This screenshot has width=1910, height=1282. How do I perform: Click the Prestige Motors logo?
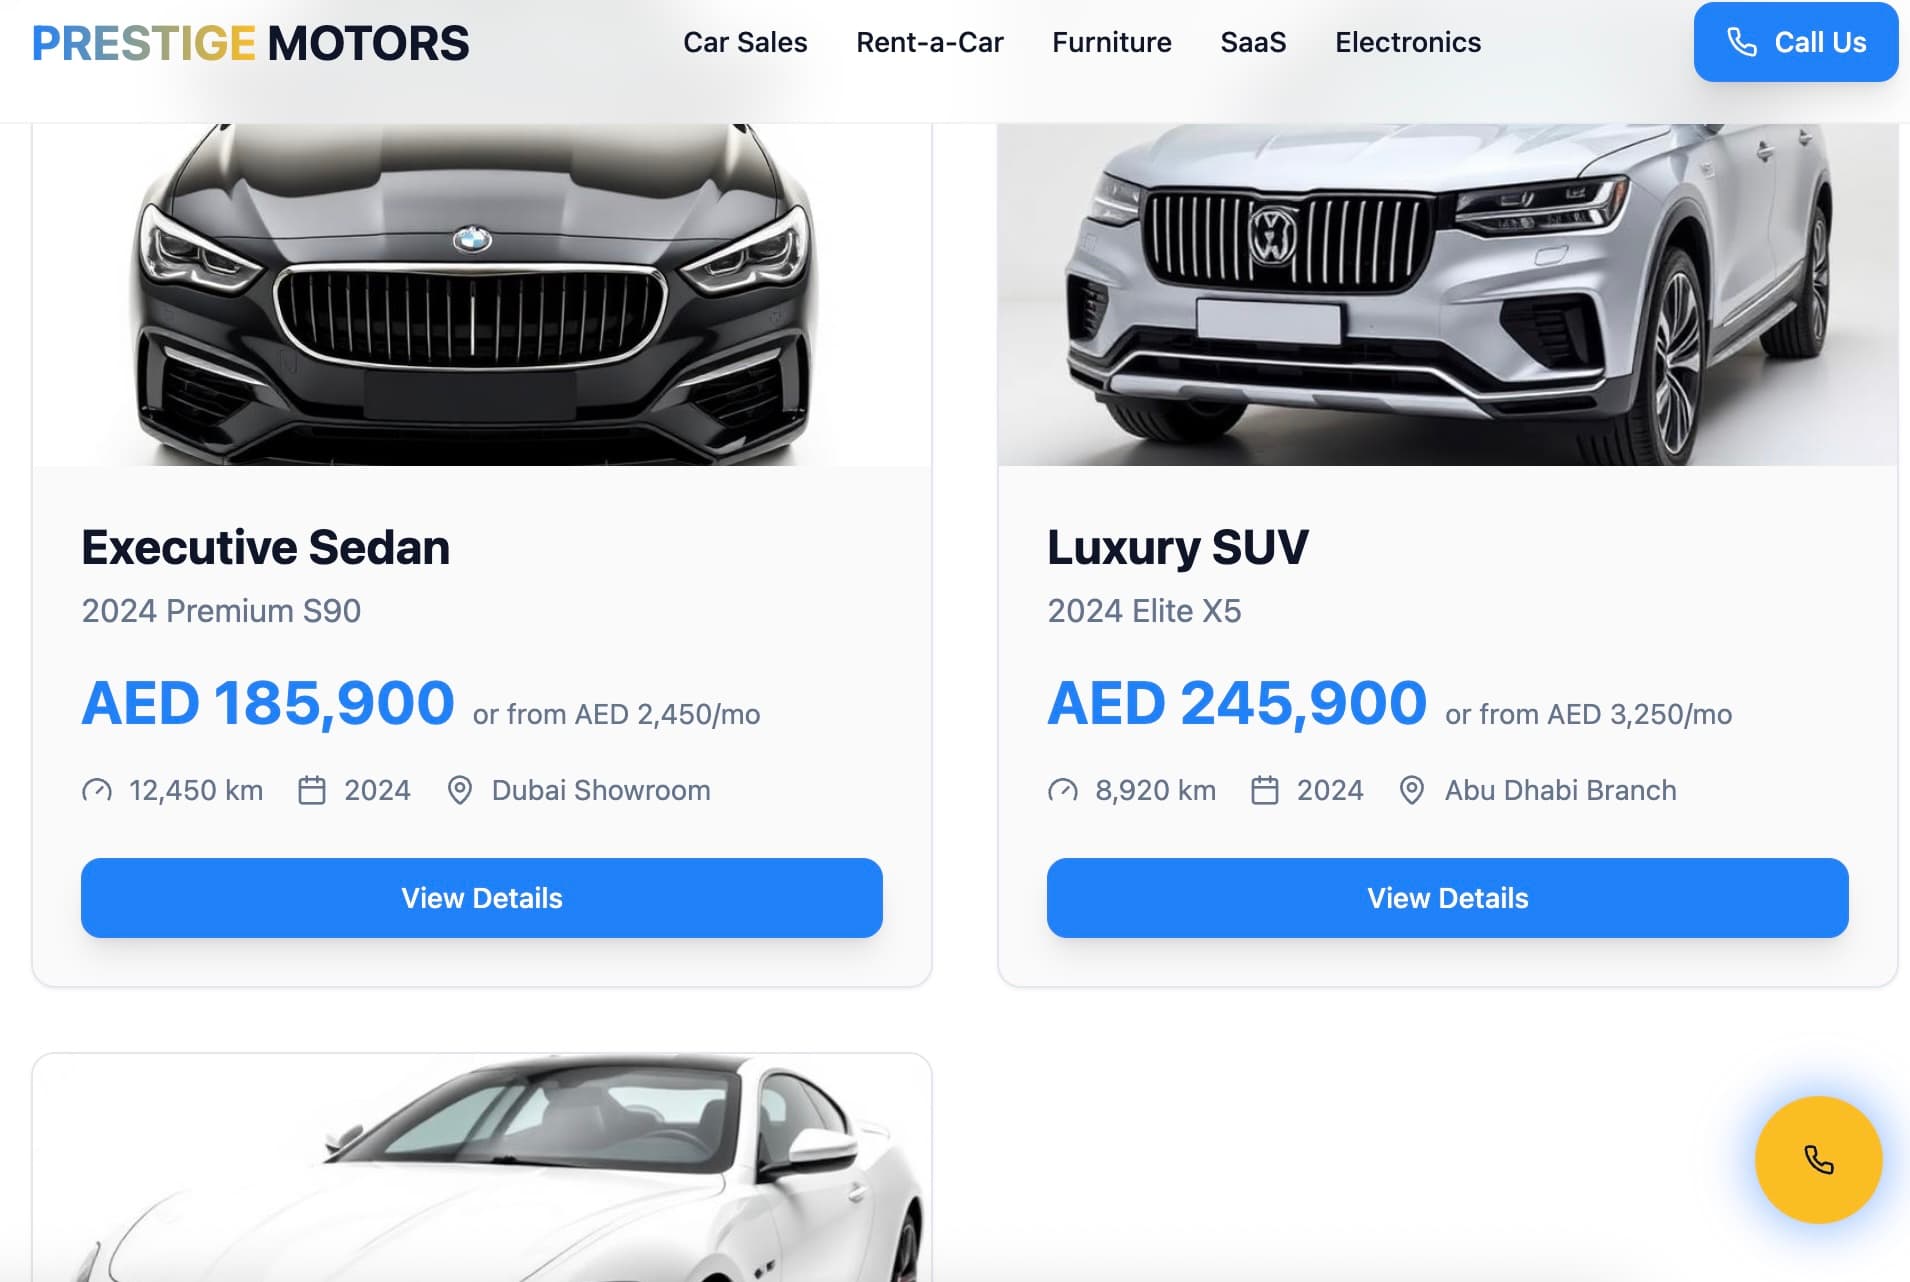(250, 43)
